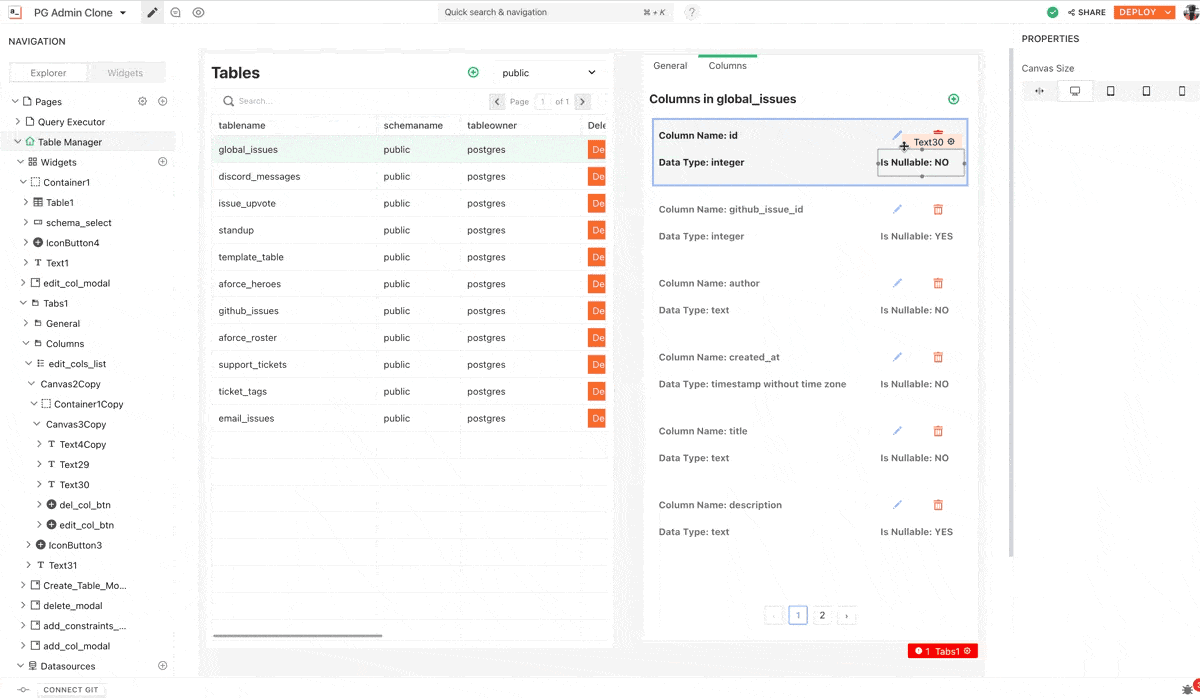Image resolution: width=1200 pixels, height=698 pixels.
Task: Collapse the Tabs1 tree node
Action: pyautogui.click(x=21, y=303)
